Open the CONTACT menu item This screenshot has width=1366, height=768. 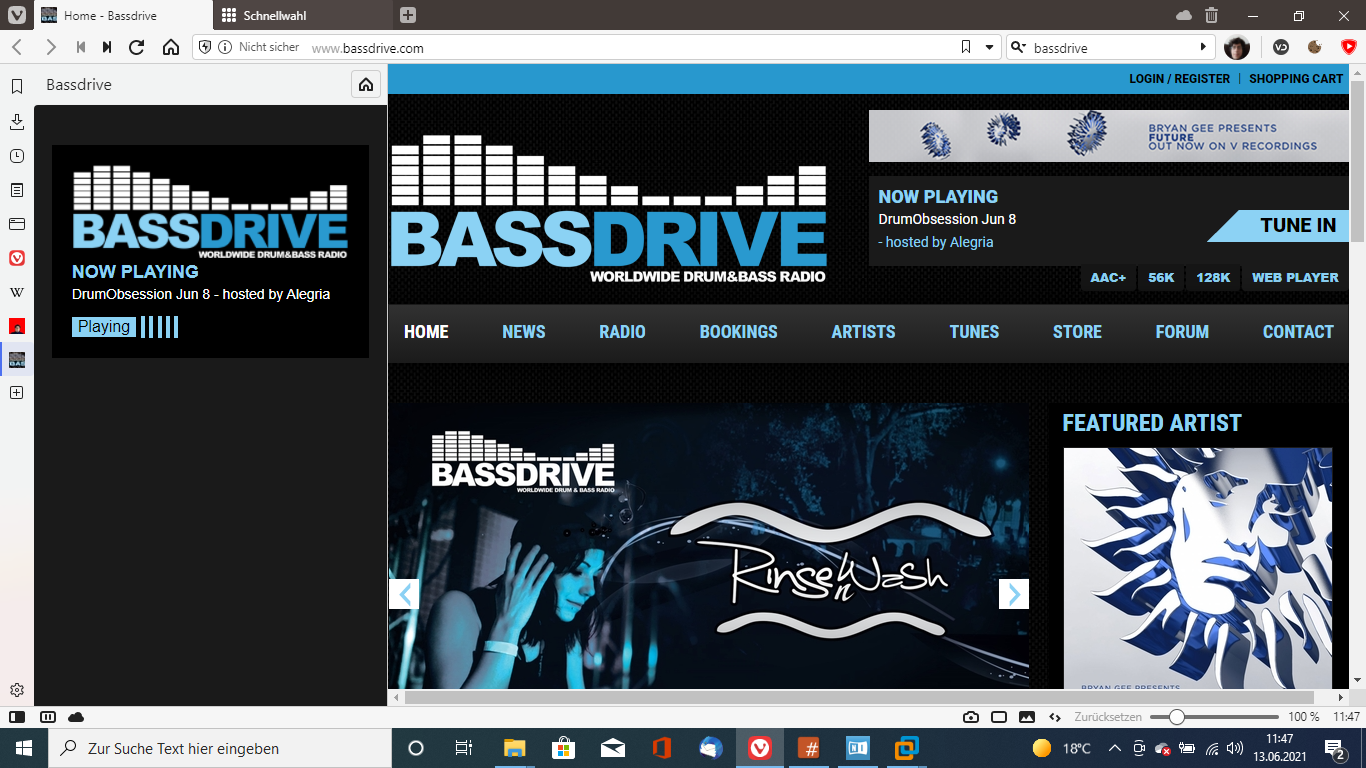click(x=1298, y=332)
